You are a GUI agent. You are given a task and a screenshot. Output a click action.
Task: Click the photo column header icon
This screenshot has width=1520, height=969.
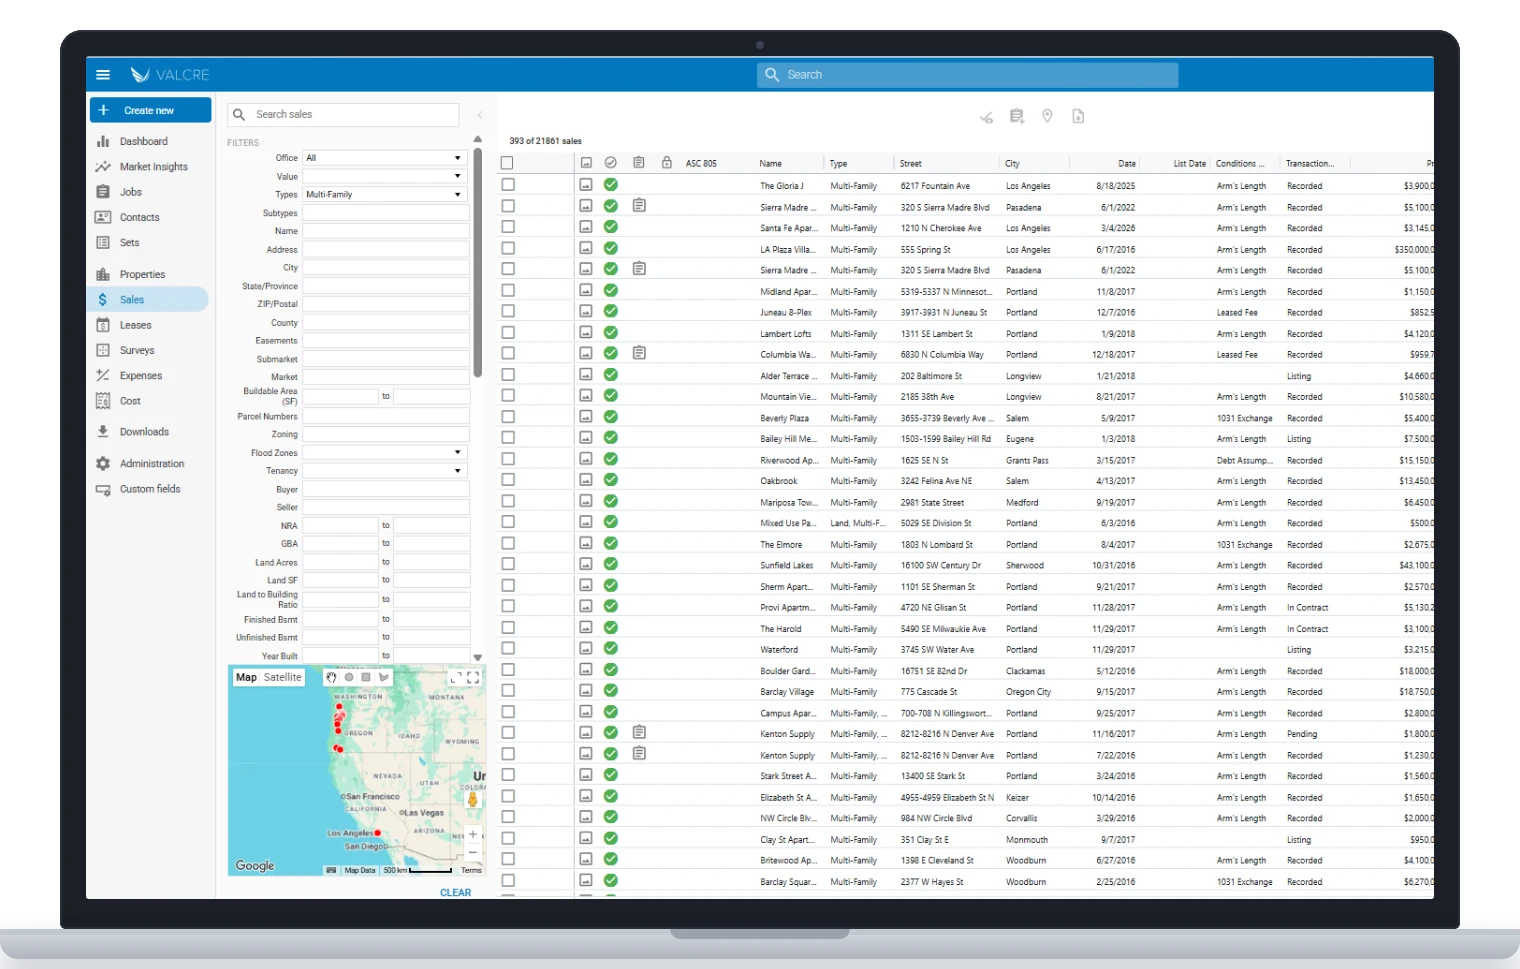(586, 163)
